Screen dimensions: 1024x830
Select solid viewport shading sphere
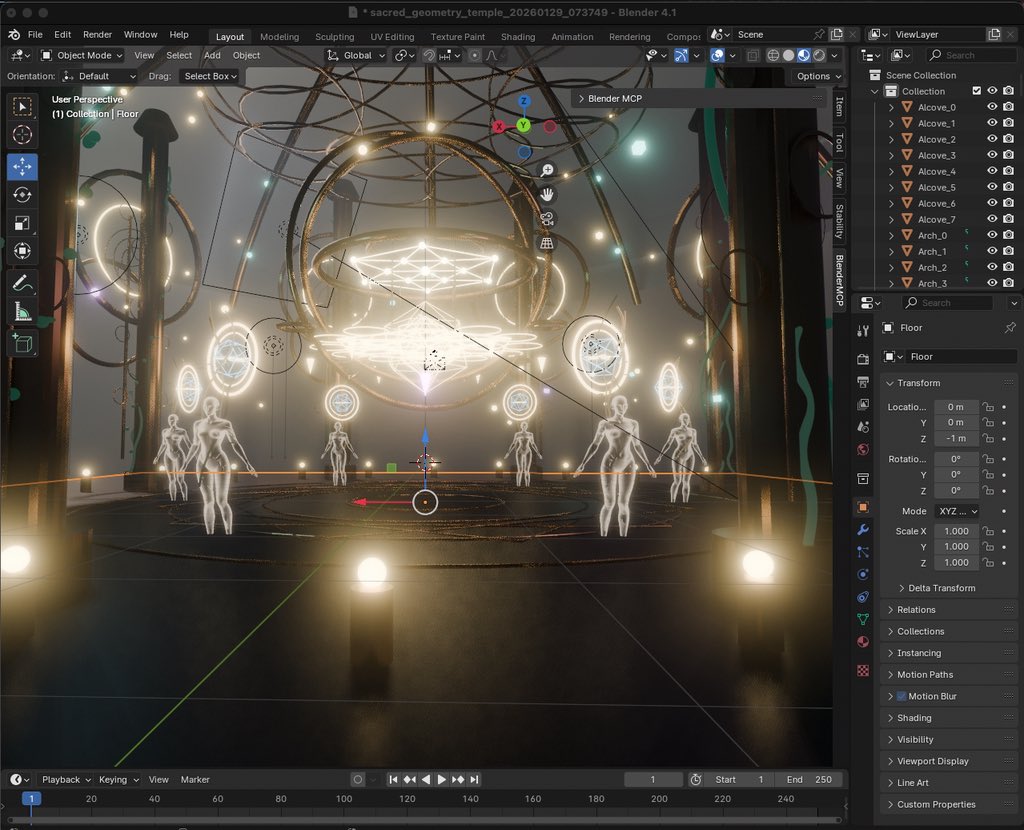tap(788, 56)
